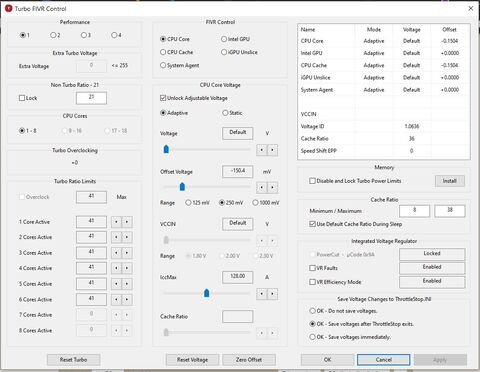Click the Turbo Ratio Limits Max field

[91, 197]
